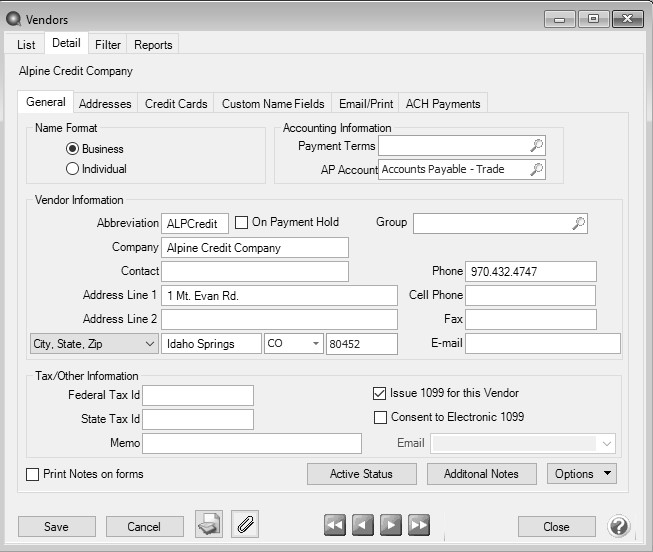Minimize the Vendors window
The width and height of the screenshot is (653, 552).
point(560,19)
